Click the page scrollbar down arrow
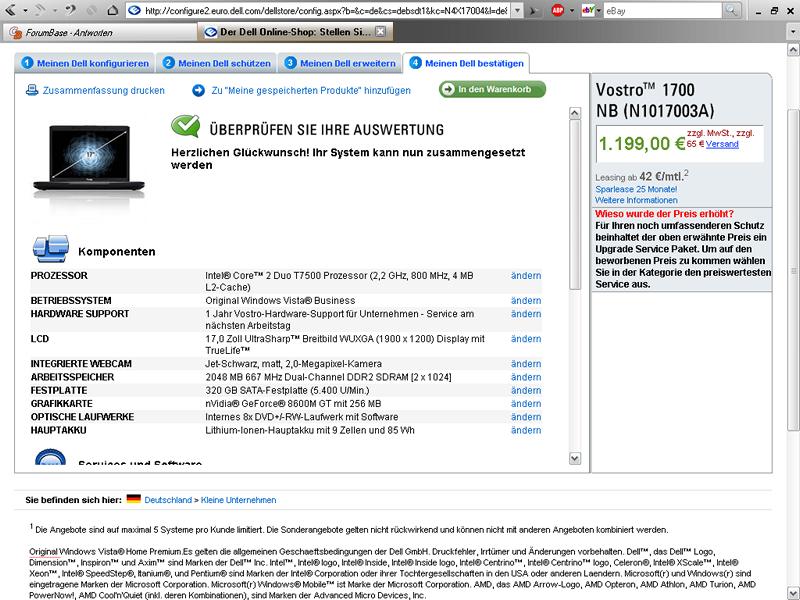The image size is (800, 600). click(x=793, y=593)
